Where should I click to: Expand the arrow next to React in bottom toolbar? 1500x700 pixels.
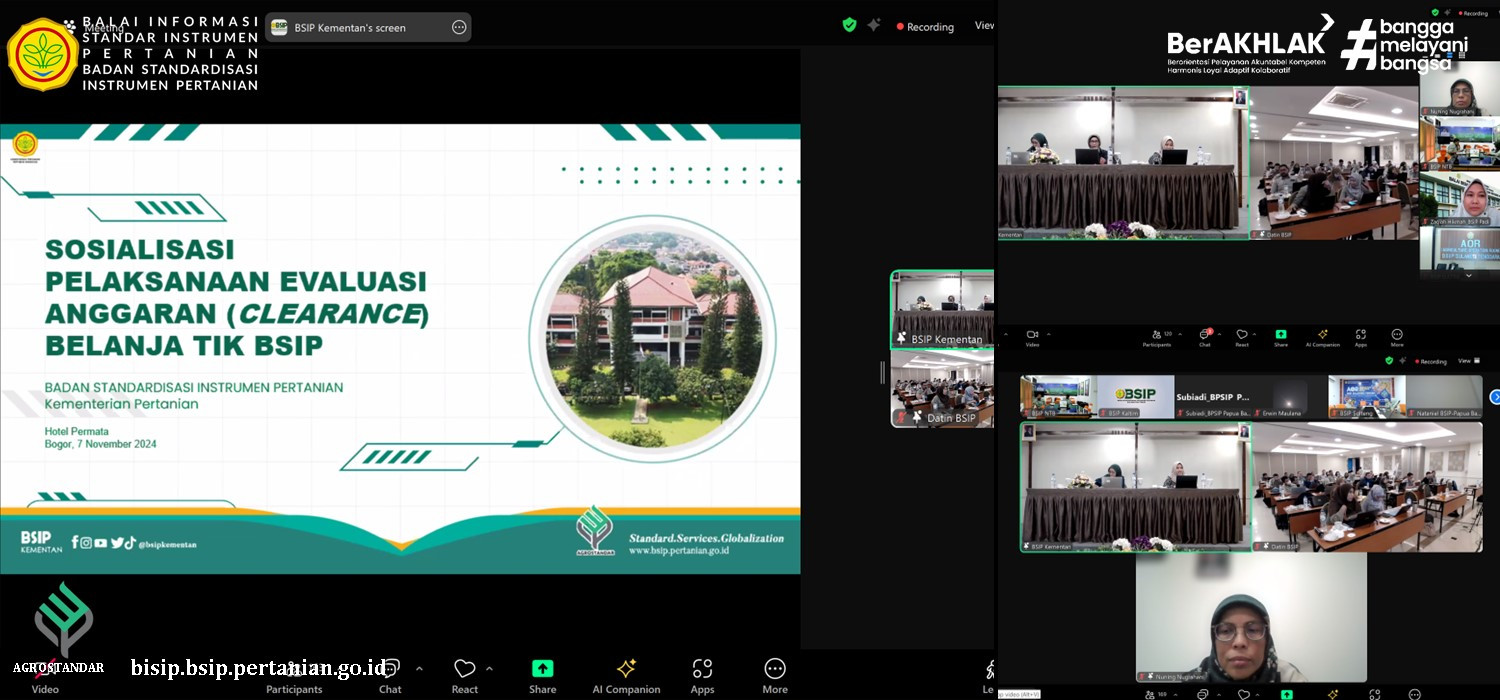tap(489, 668)
